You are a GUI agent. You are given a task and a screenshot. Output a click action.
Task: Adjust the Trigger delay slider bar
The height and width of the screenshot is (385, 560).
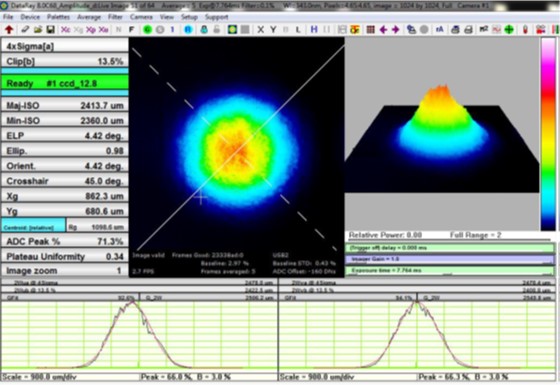pyautogui.click(x=450, y=248)
